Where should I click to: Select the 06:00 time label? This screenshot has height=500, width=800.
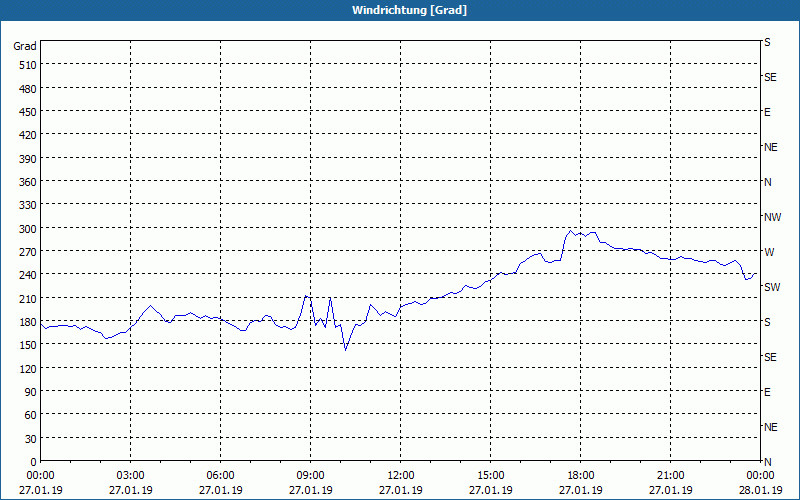[220, 476]
